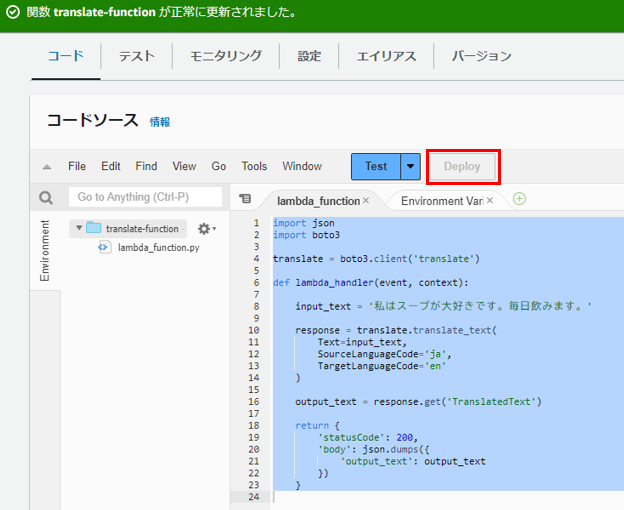Image resolution: width=624 pixels, height=510 pixels.
Task: Open the 情報 link beside コードソース
Action: (160, 122)
